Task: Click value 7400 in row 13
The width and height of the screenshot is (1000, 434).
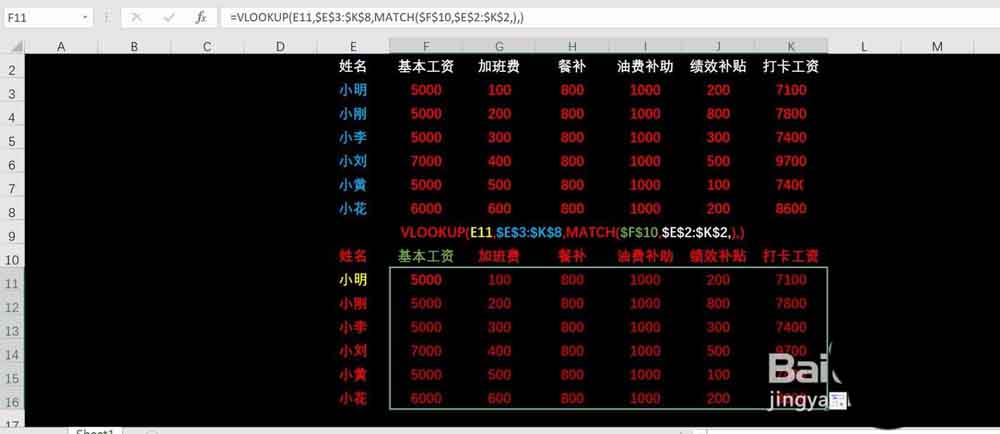Action: click(791, 328)
